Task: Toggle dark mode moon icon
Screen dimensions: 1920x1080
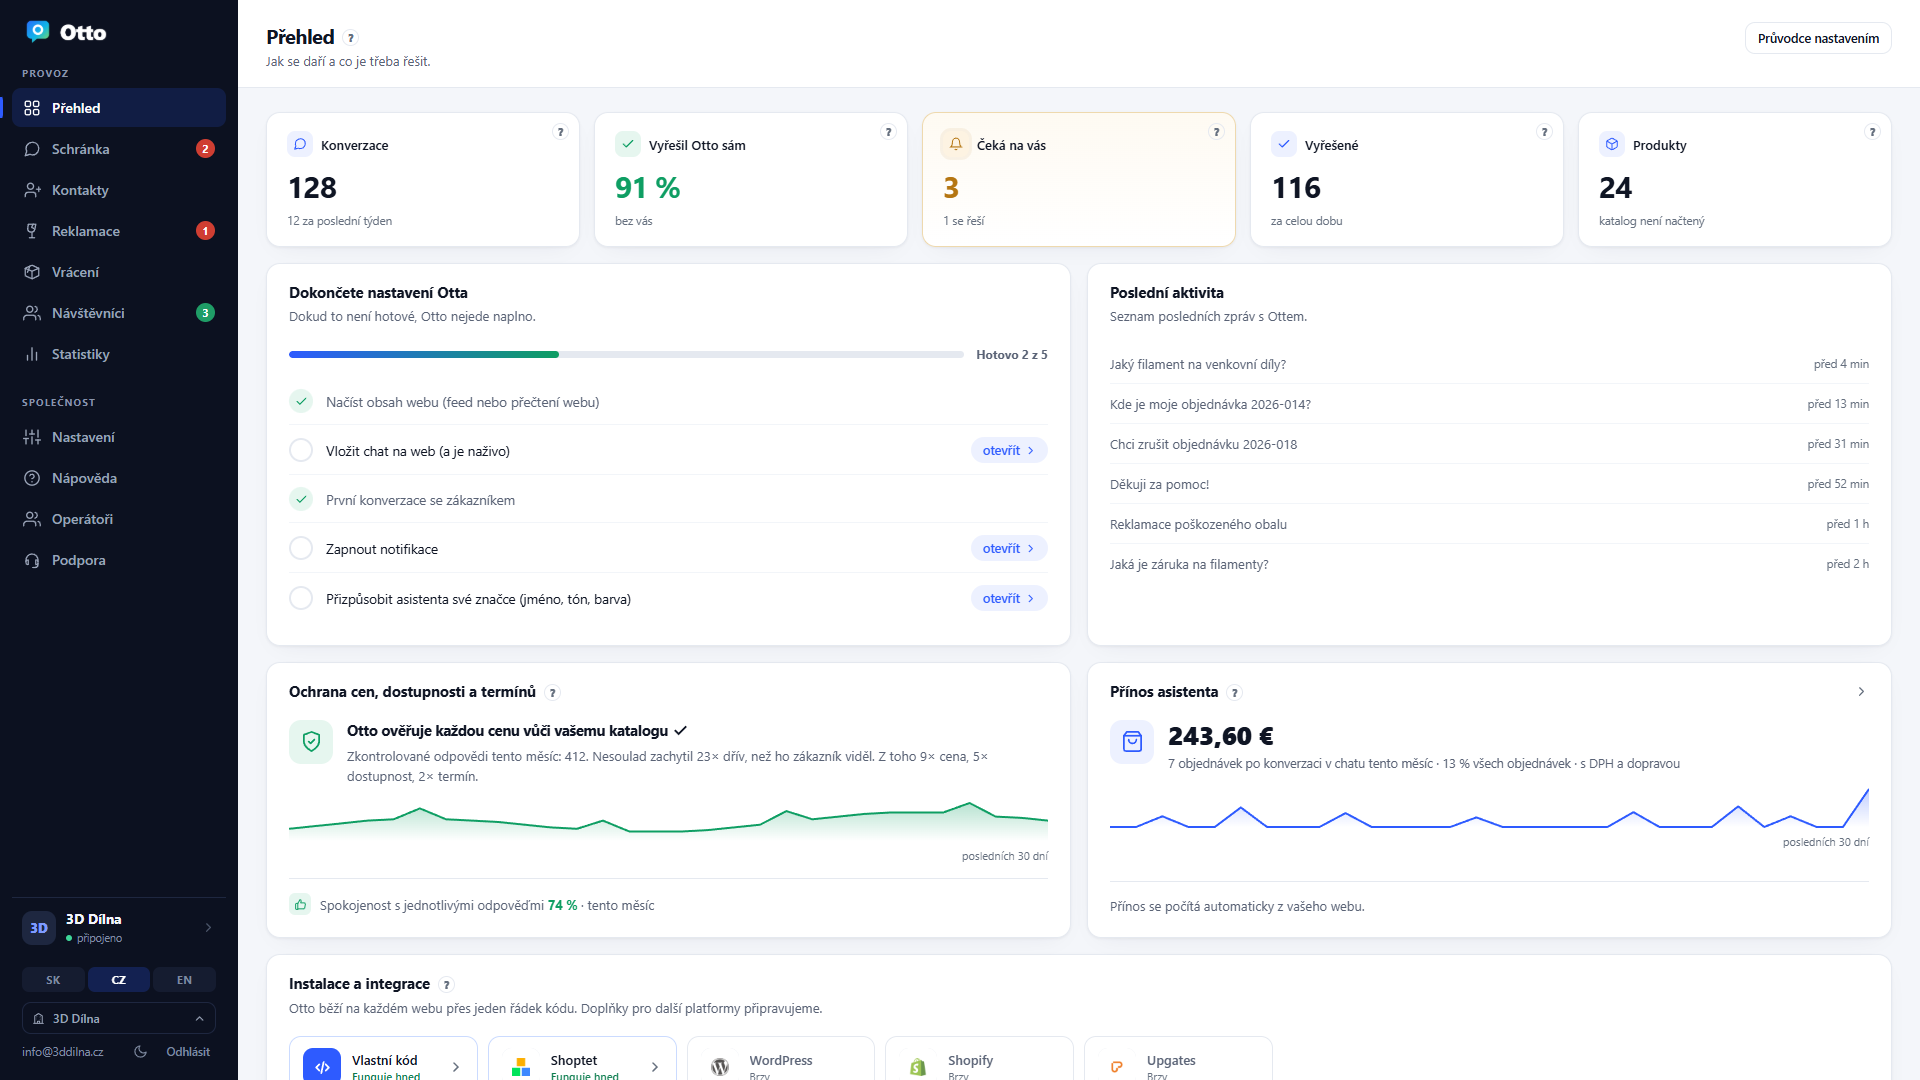Action: (141, 1051)
